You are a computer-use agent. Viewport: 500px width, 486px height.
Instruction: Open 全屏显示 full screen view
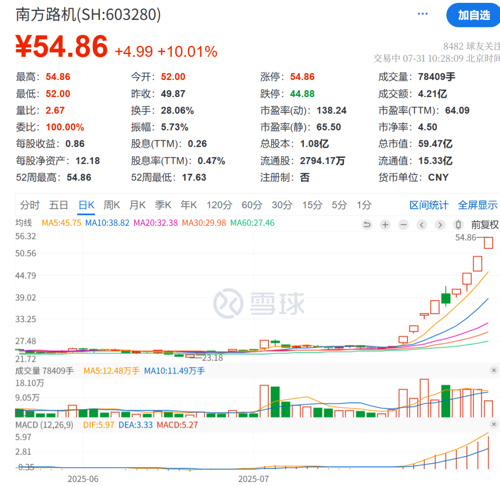pyautogui.click(x=477, y=205)
